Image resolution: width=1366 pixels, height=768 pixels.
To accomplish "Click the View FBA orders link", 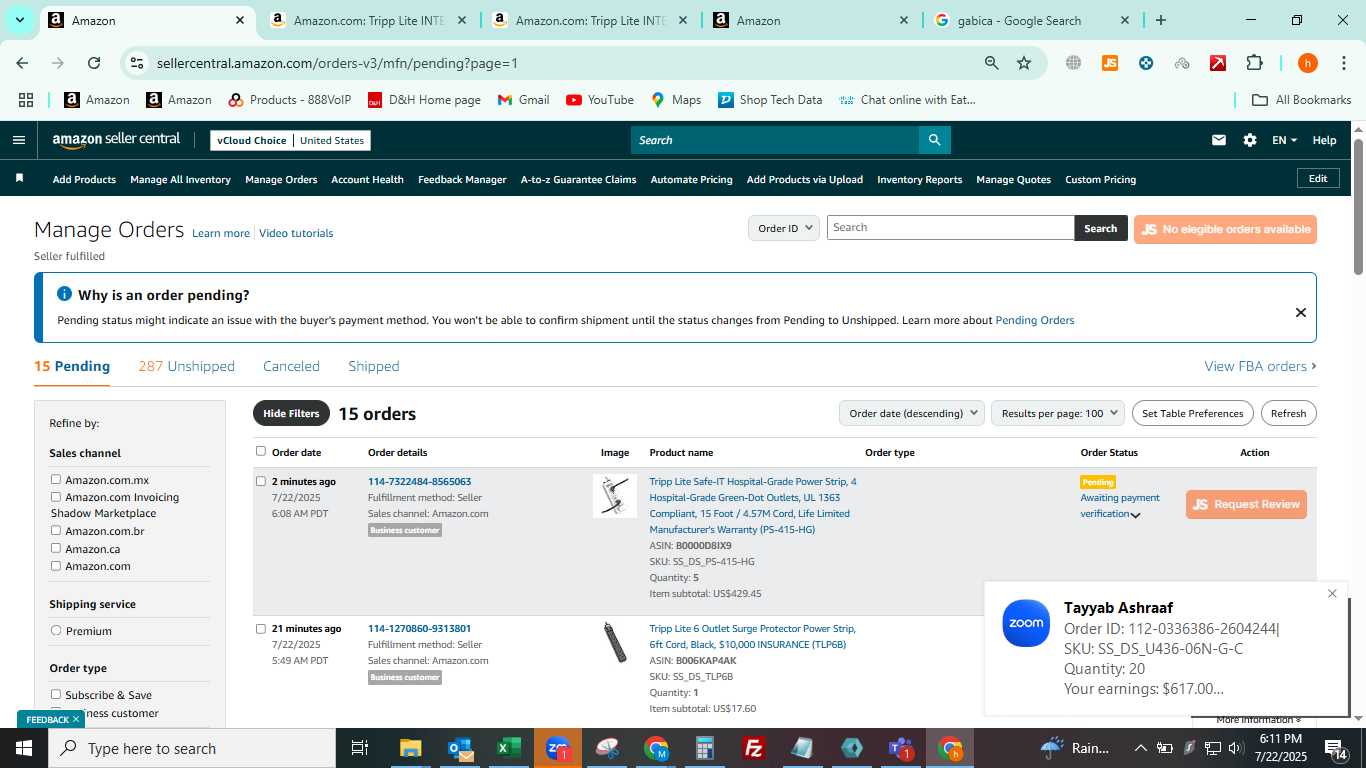I will pyautogui.click(x=1260, y=366).
